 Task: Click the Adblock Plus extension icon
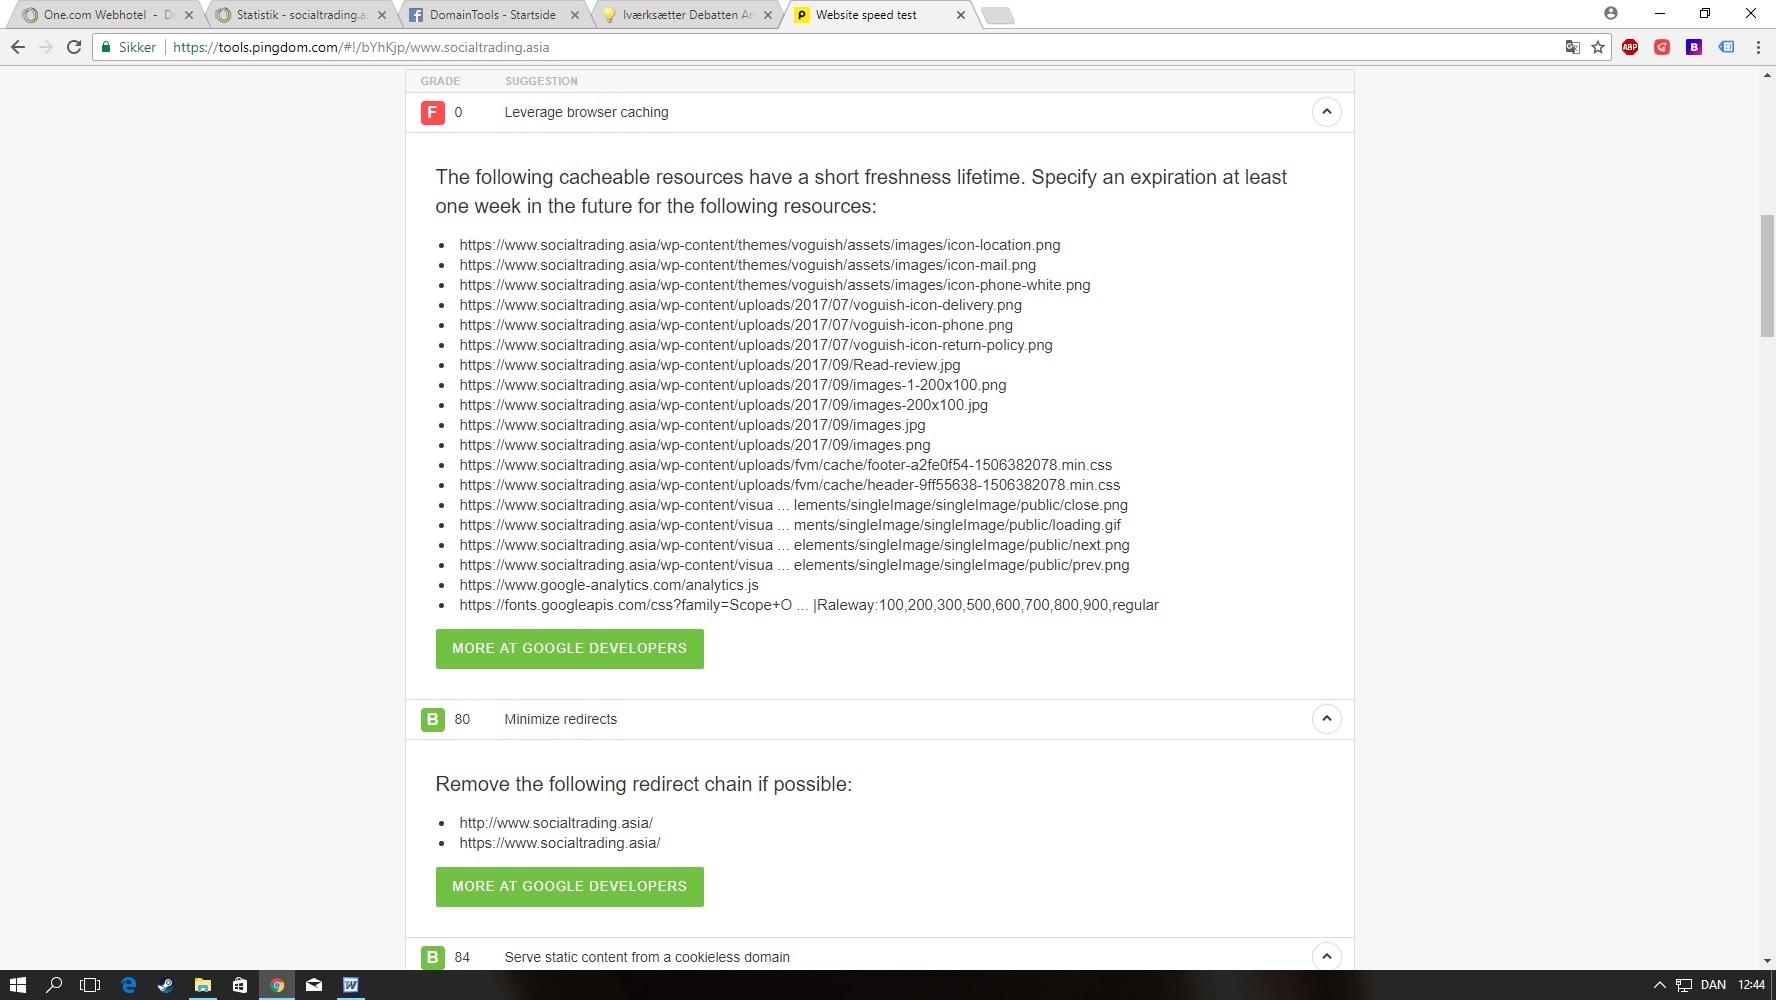tap(1630, 47)
